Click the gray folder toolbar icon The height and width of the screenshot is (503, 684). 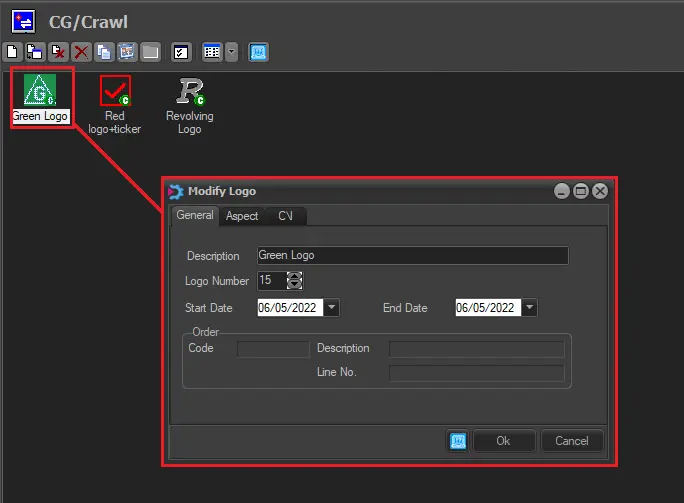coord(150,51)
